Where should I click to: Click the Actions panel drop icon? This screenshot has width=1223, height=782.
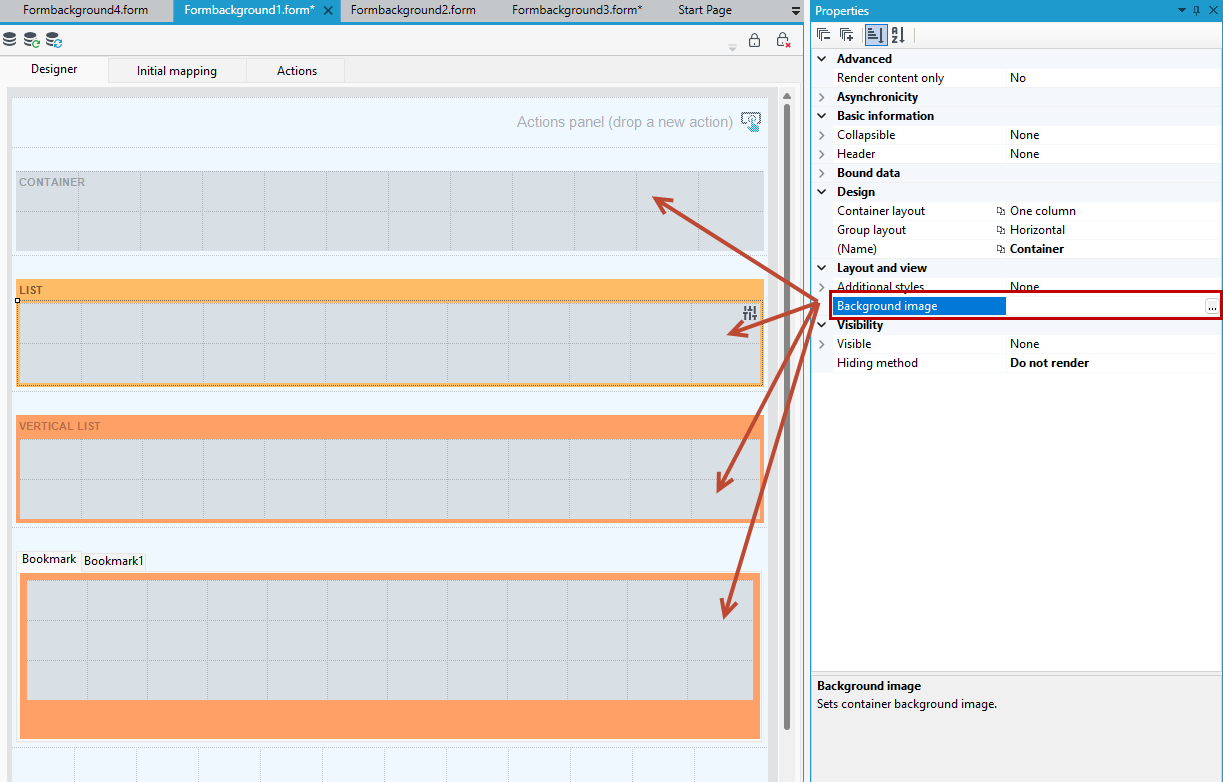coord(751,122)
